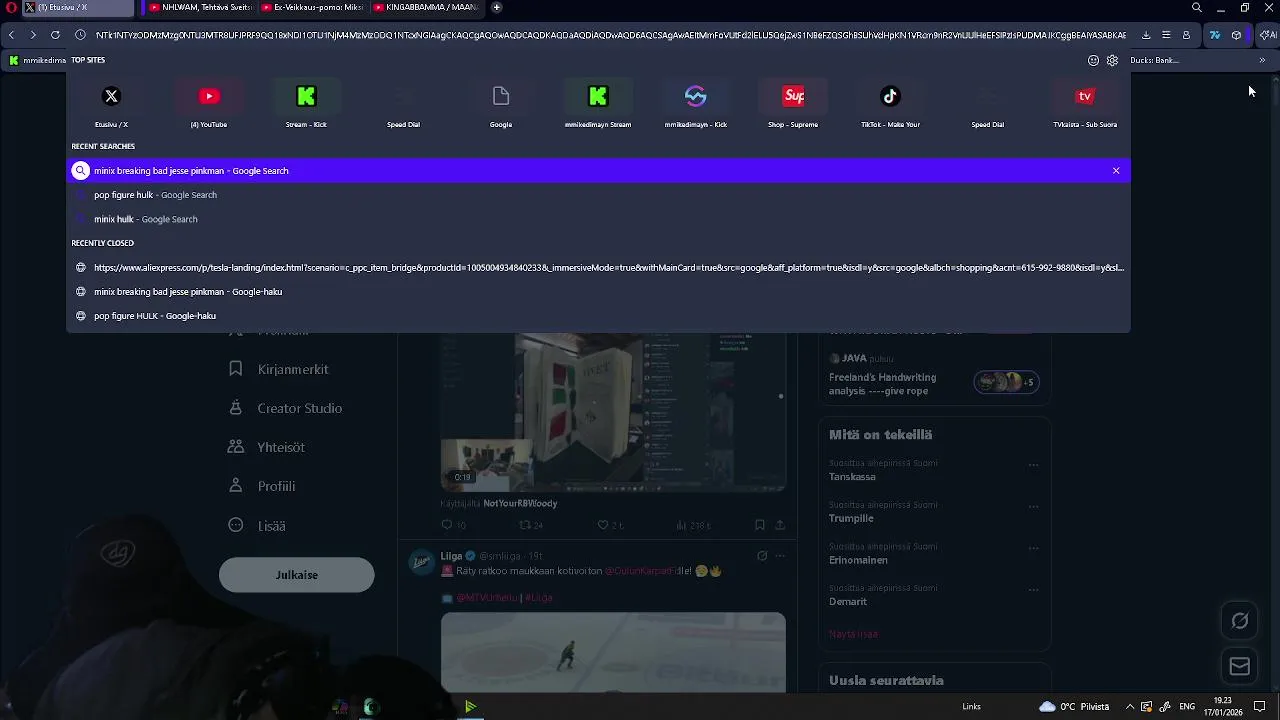Viewport: 1280px width, 720px height.
Task: Show hidden icons in system tray
Action: [x=1128, y=707]
